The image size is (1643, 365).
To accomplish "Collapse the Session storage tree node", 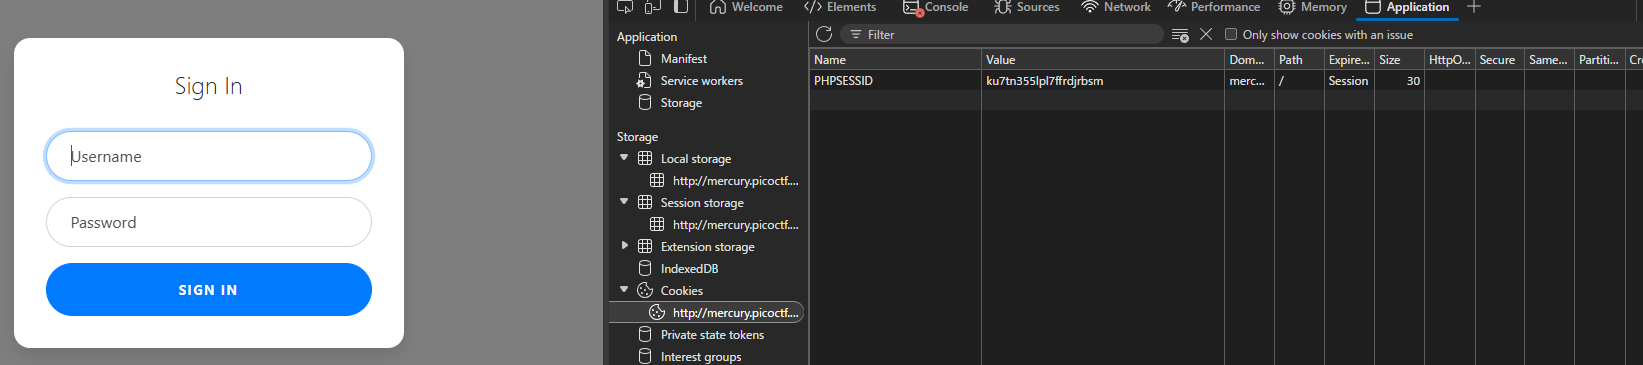I will point(624,202).
